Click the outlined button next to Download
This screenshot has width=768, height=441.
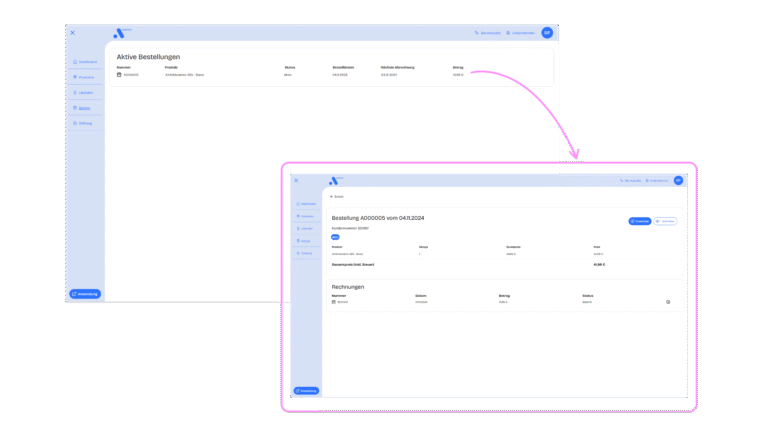click(x=665, y=221)
